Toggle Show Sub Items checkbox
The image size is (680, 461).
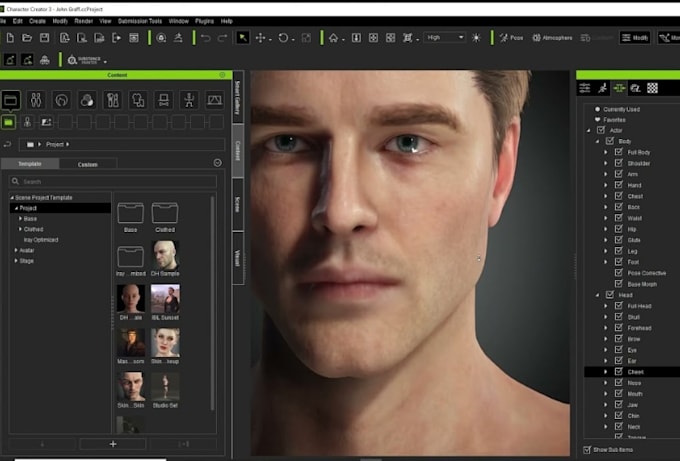click(x=587, y=449)
